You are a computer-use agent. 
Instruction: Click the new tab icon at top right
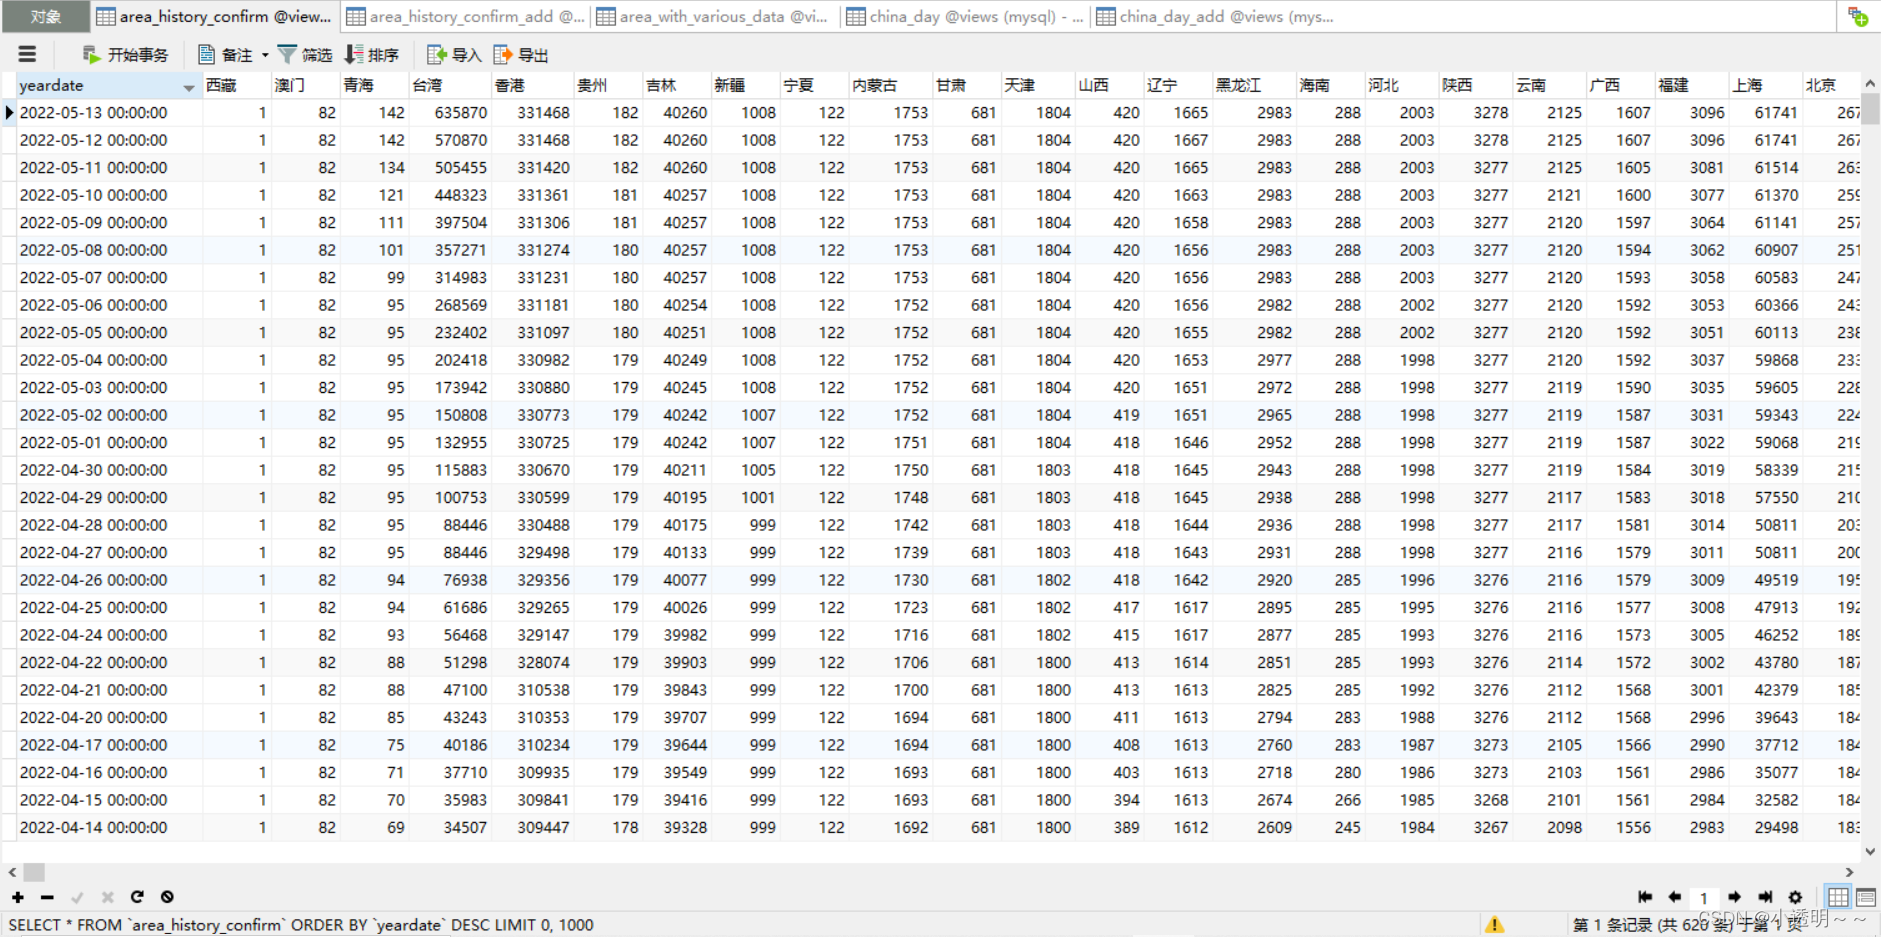(x=1858, y=16)
